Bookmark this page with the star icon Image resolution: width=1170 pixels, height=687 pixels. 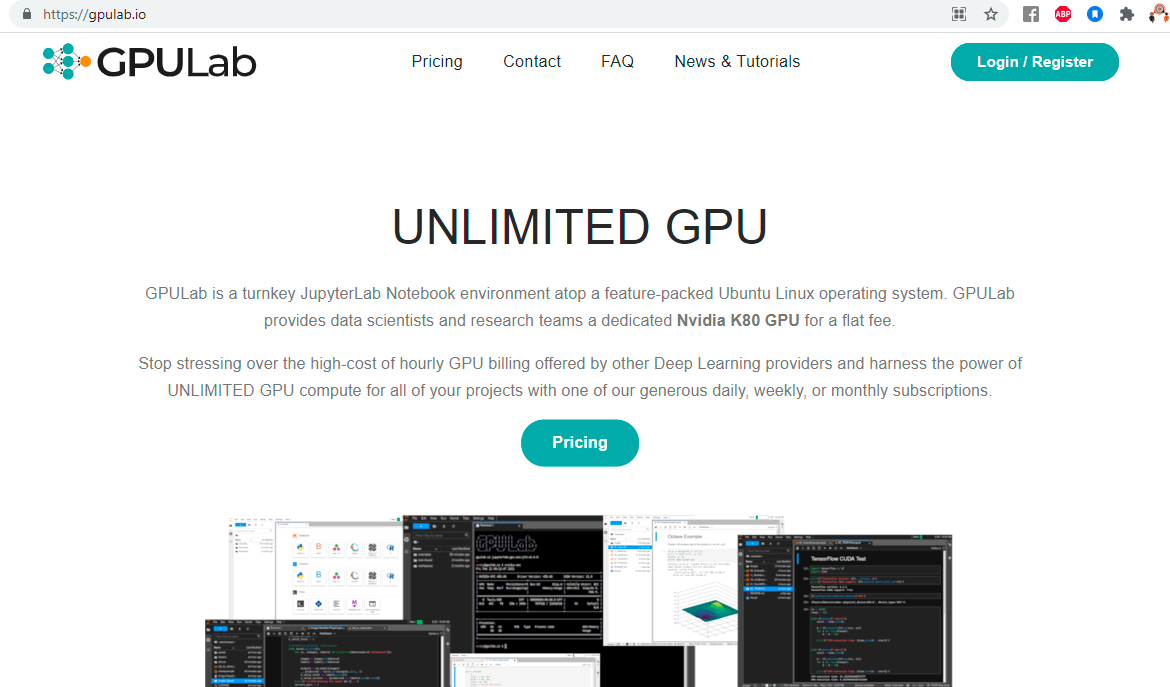click(x=991, y=14)
